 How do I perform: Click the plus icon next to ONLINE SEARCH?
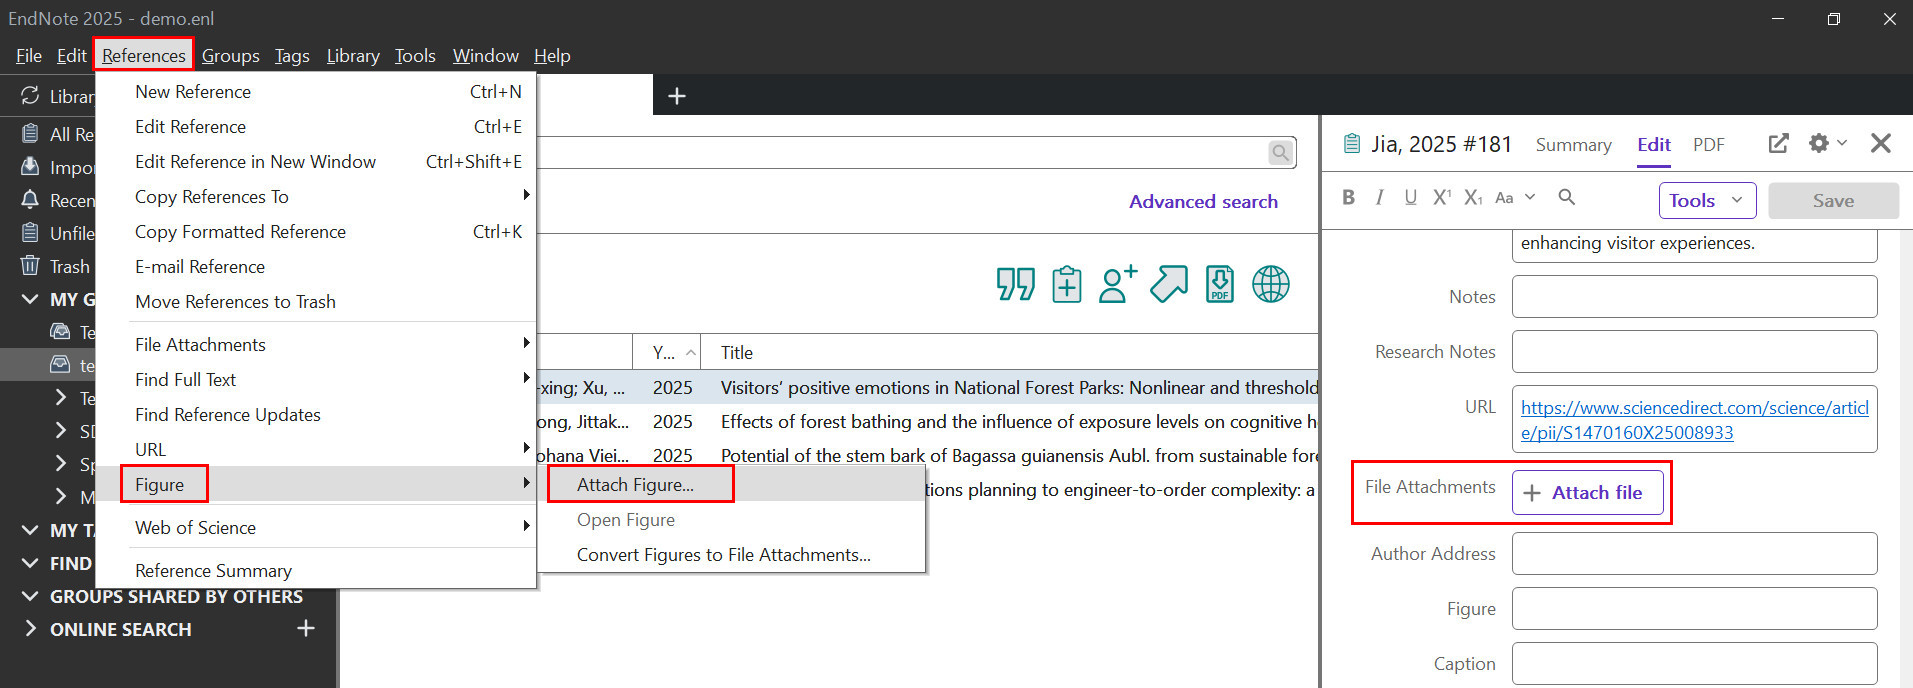[306, 629]
